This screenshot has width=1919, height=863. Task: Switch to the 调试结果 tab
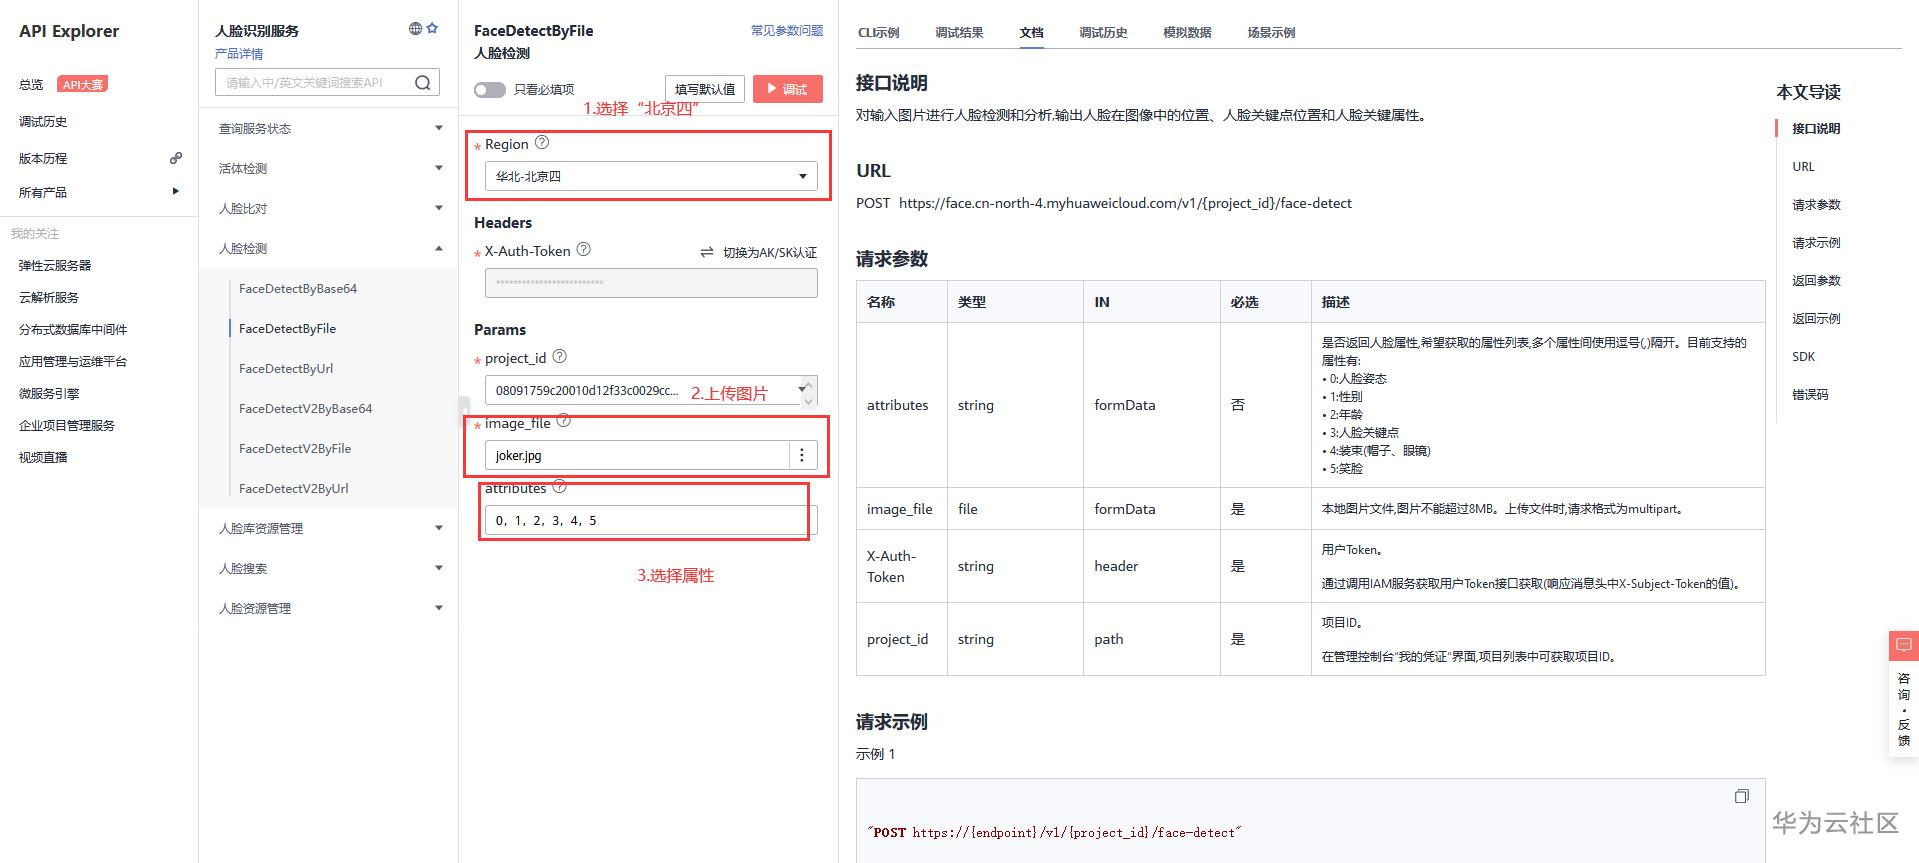coord(959,32)
